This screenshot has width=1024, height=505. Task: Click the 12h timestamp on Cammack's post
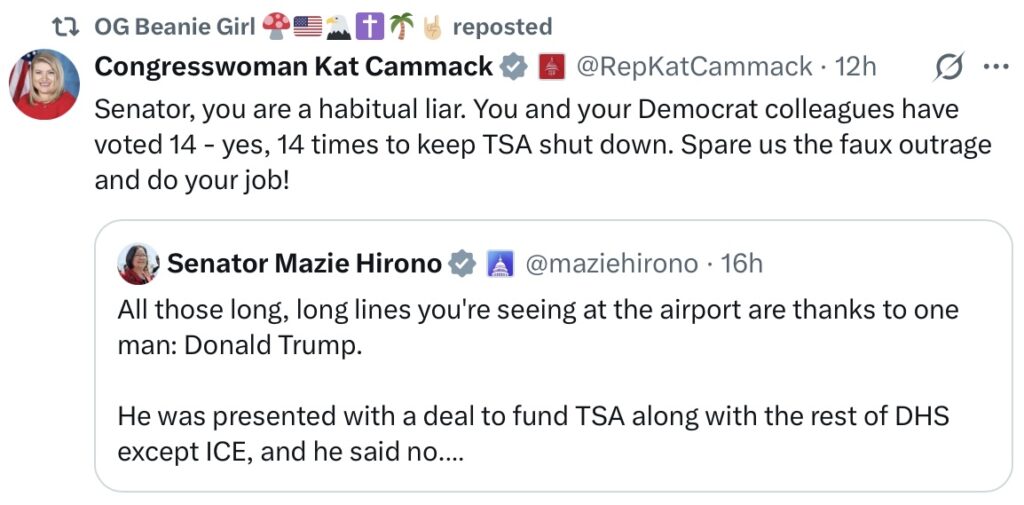pyautogui.click(x=855, y=67)
